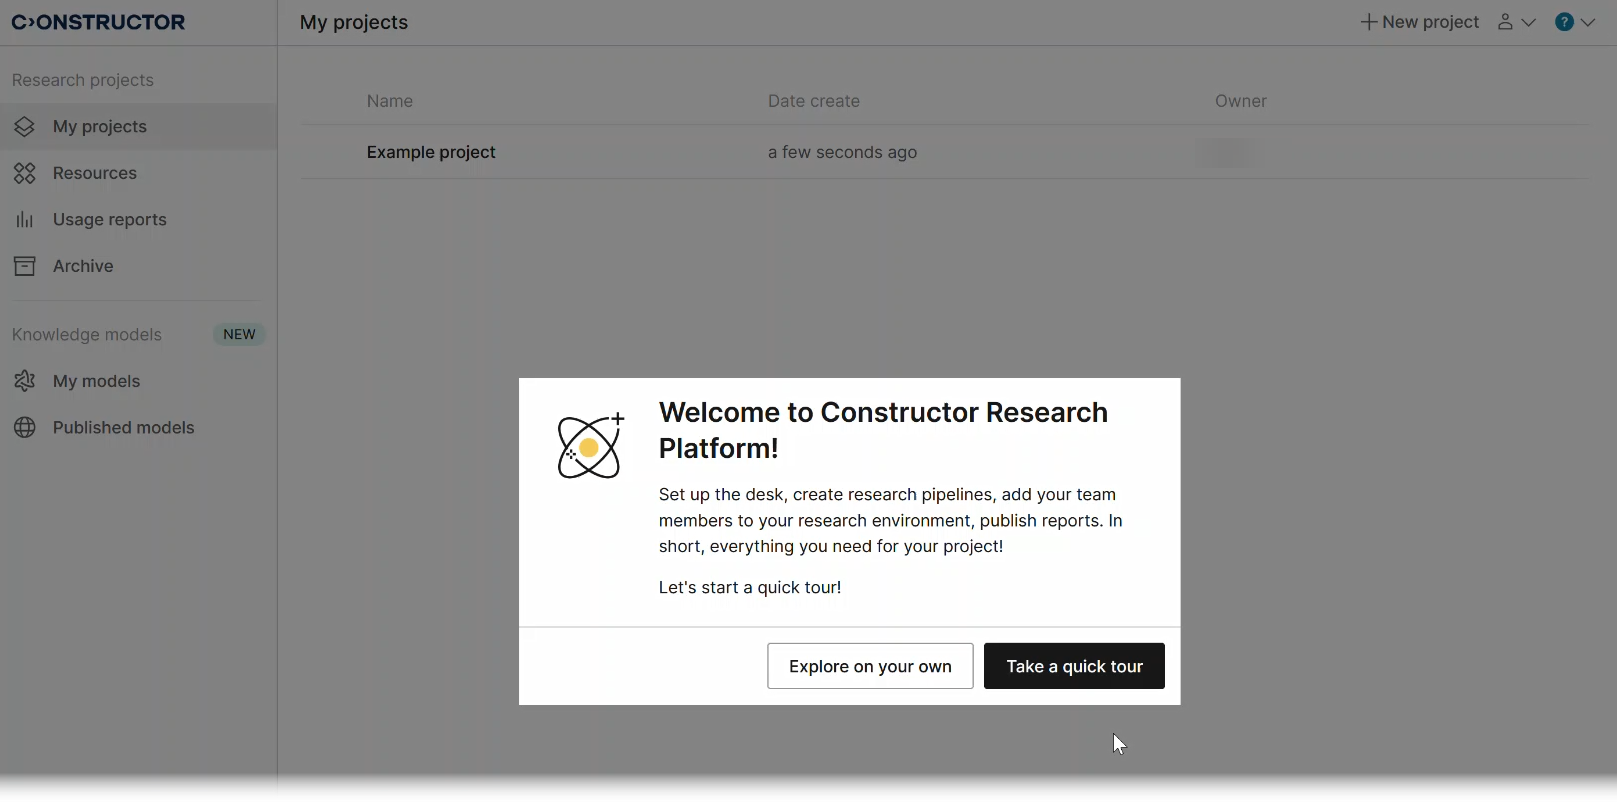
Task: Click the Date create column header
Action: click(x=814, y=101)
